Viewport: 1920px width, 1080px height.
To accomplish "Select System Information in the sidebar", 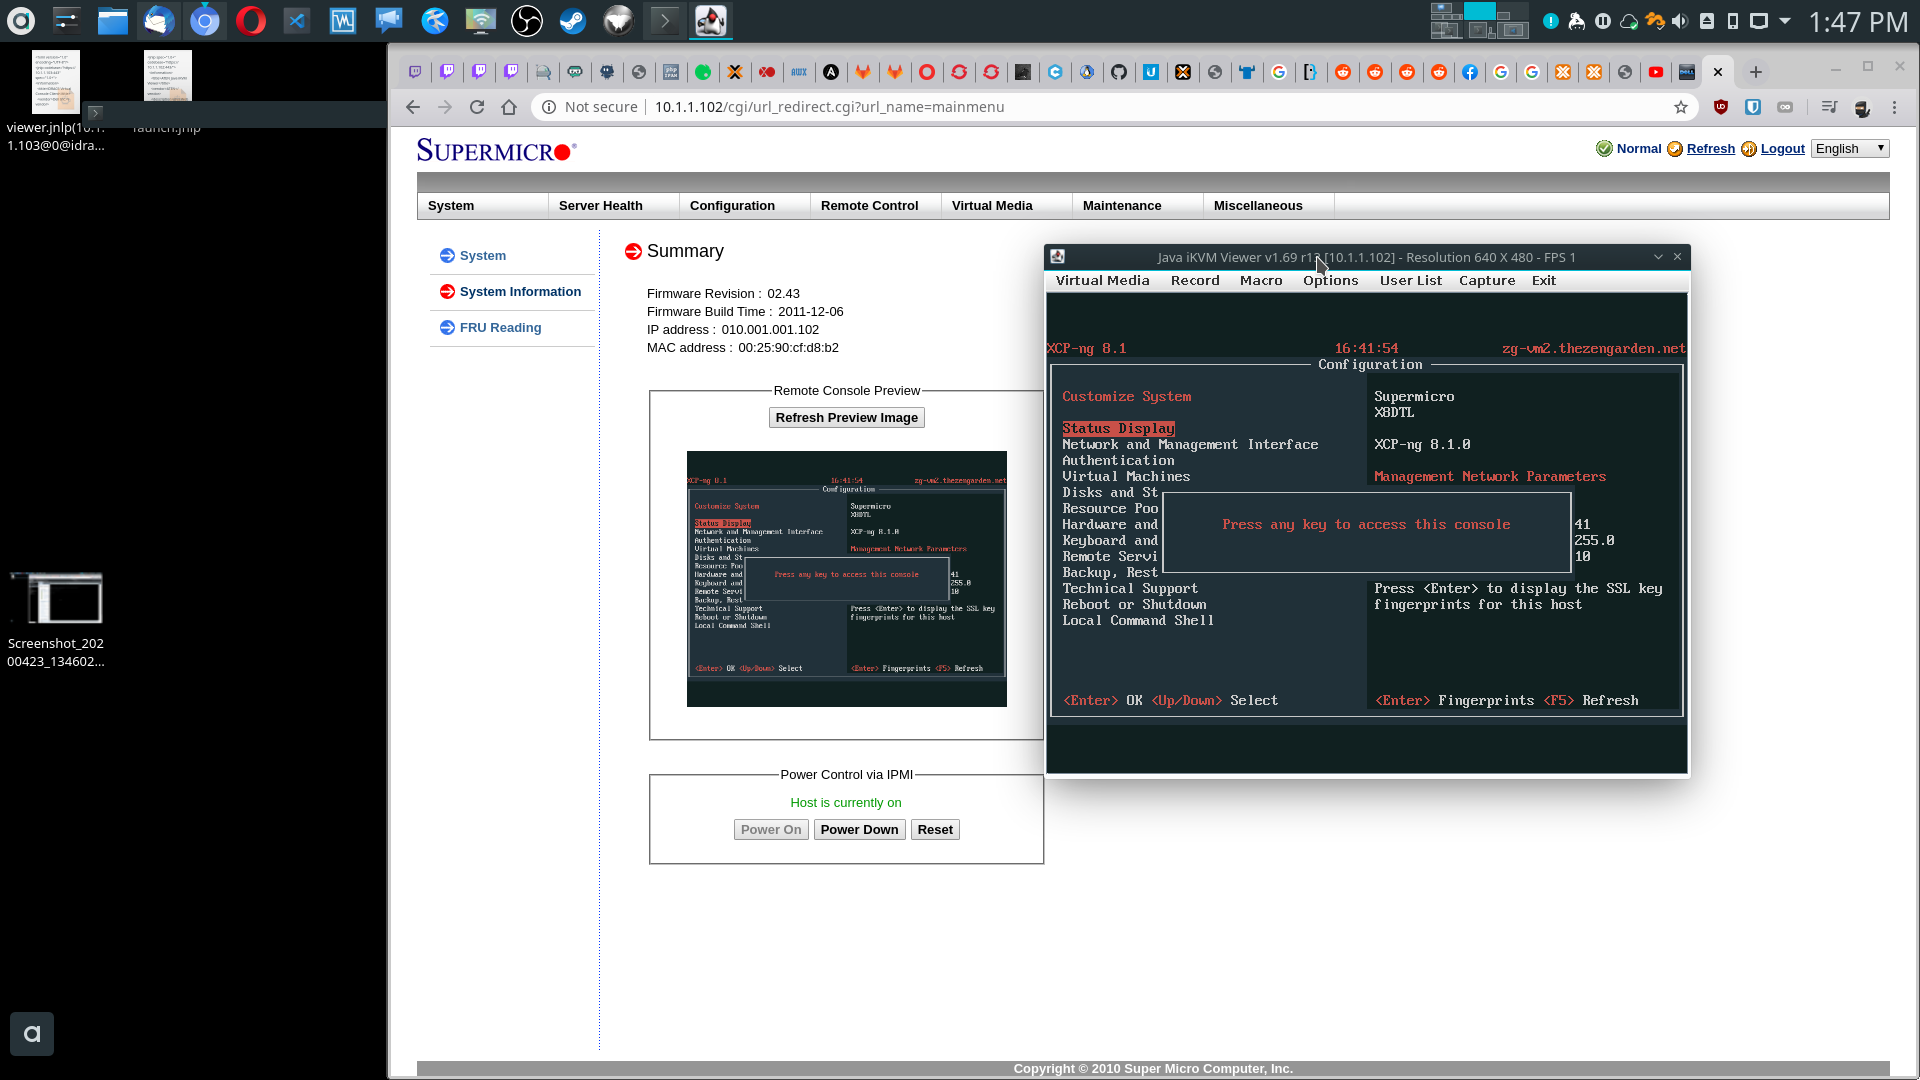I will coord(520,292).
